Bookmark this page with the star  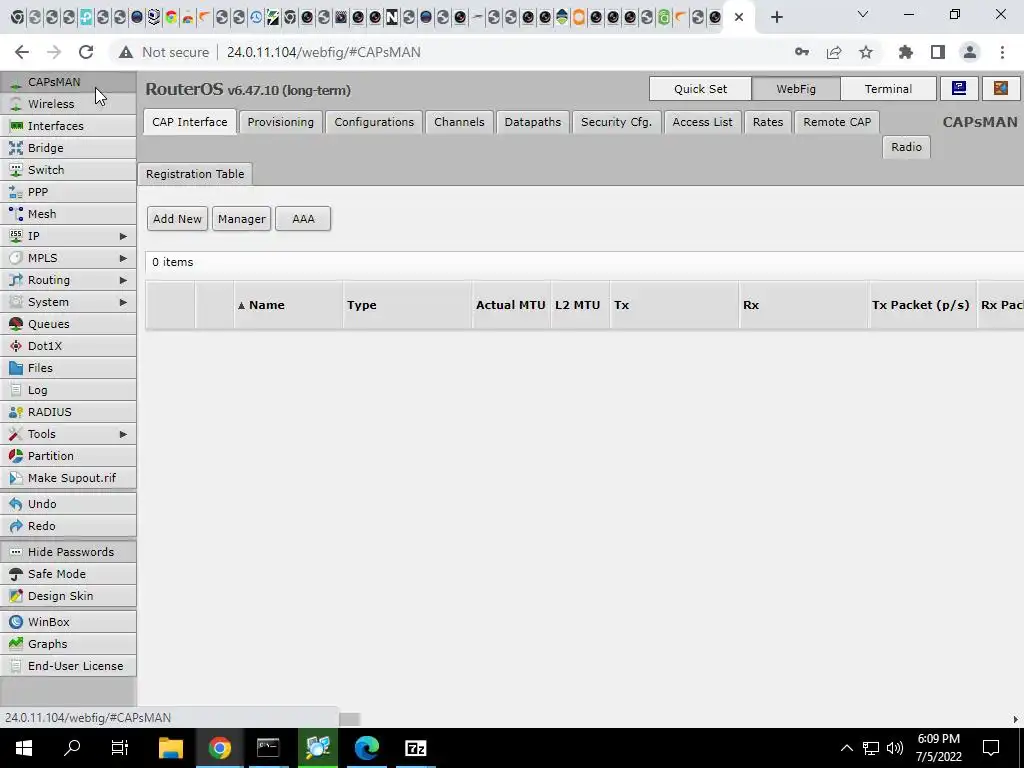[866, 52]
